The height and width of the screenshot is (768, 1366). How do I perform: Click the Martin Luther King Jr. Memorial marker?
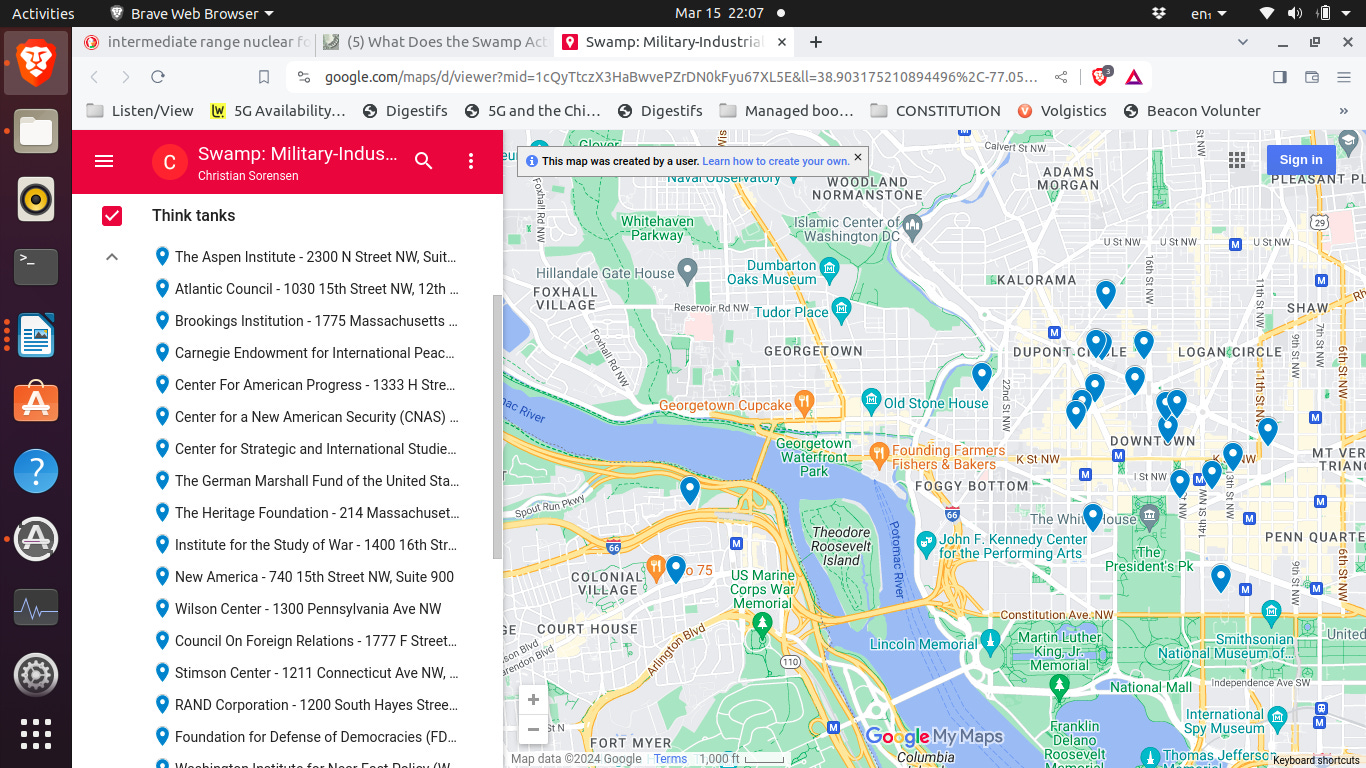[1059, 686]
